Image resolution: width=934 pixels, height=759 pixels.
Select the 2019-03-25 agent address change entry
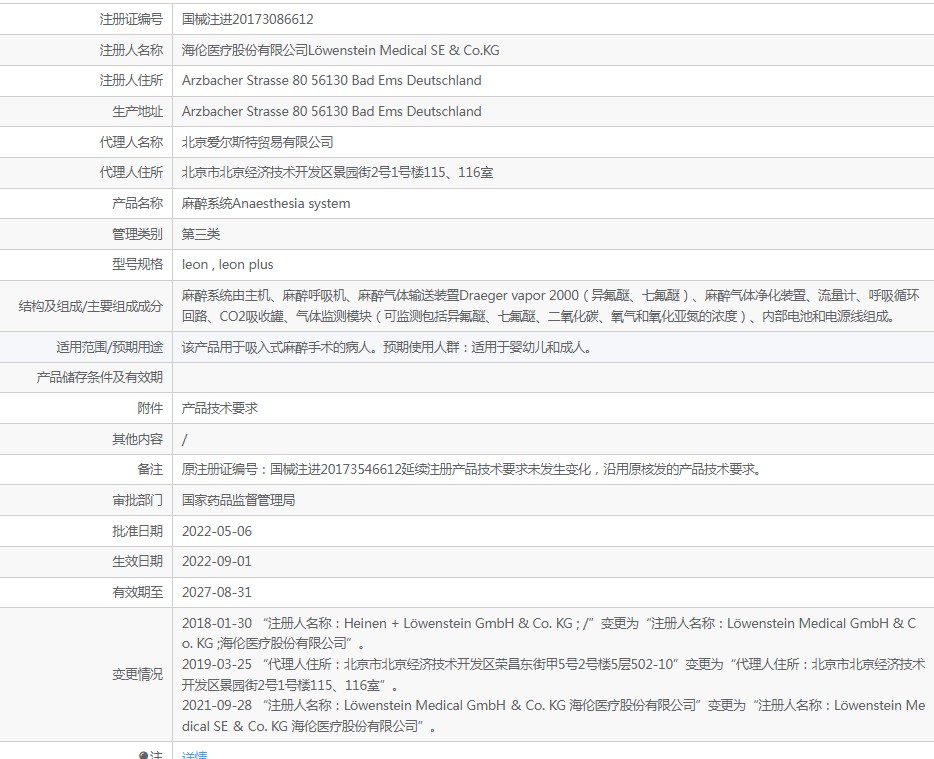click(x=553, y=674)
